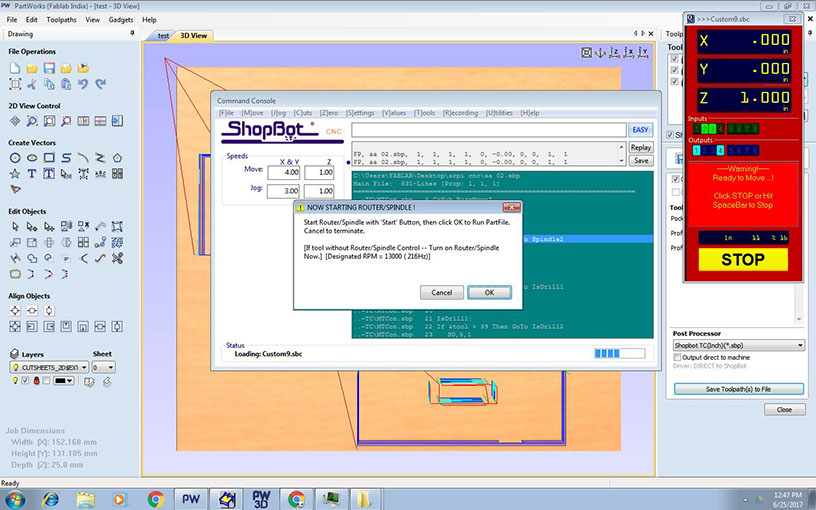This screenshot has height=510, width=816.
Task: Select the Node Editing arrow tool
Action: 32,226
